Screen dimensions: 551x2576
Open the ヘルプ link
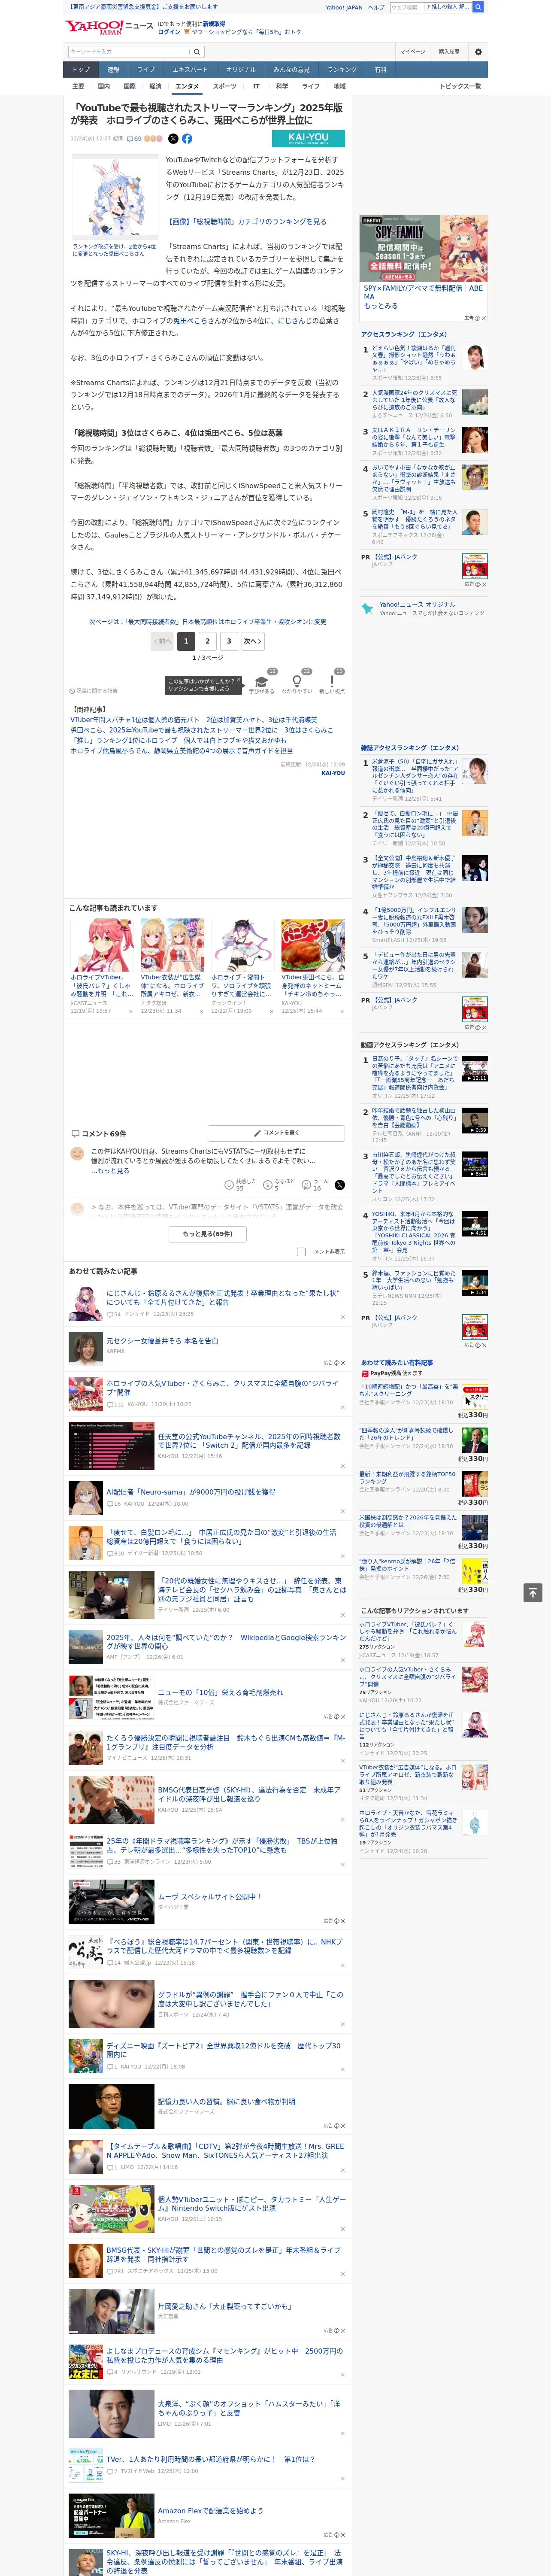click(x=376, y=7)
